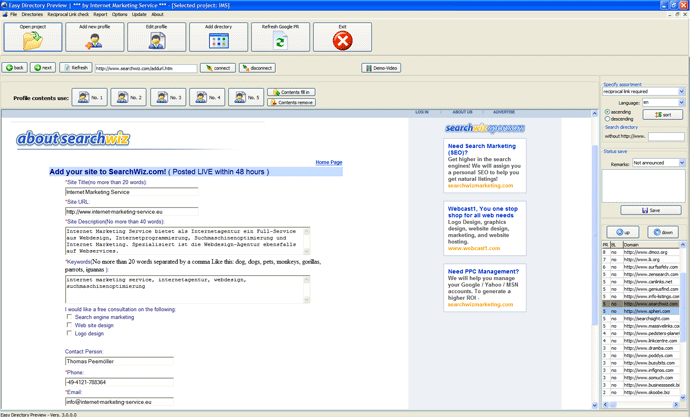
Task: Click the disconnect button
Action: pos(257,68)
